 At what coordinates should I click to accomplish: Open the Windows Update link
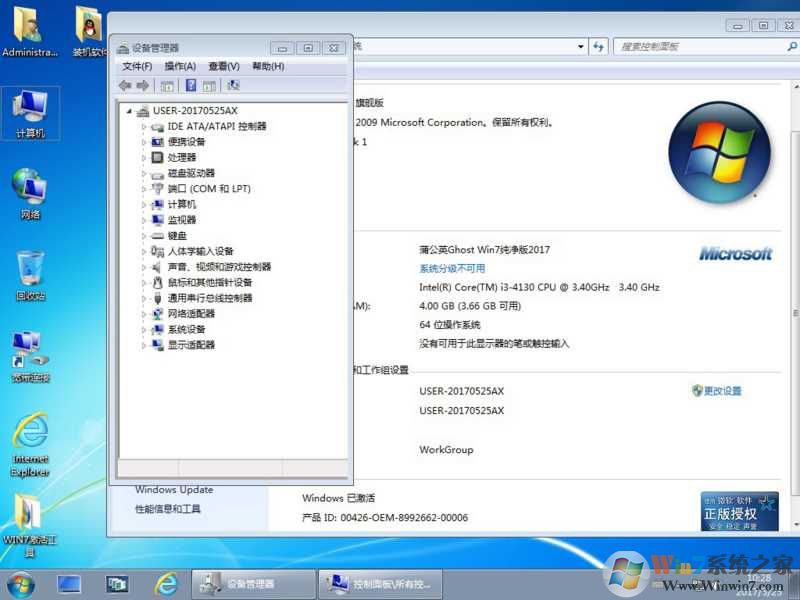174,490
